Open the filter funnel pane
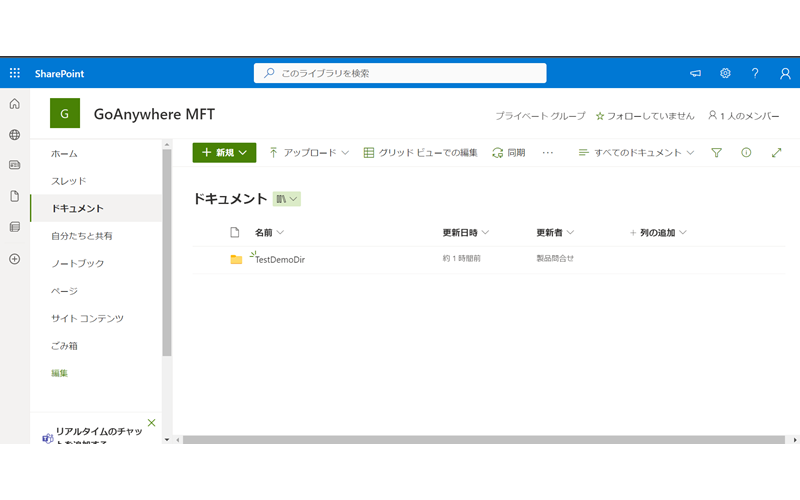The width and height of the screenshot is (800, 500). pos(716,153)
